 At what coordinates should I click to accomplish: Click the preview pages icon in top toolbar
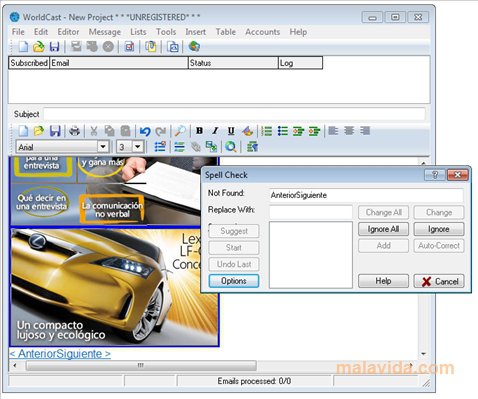173,46
